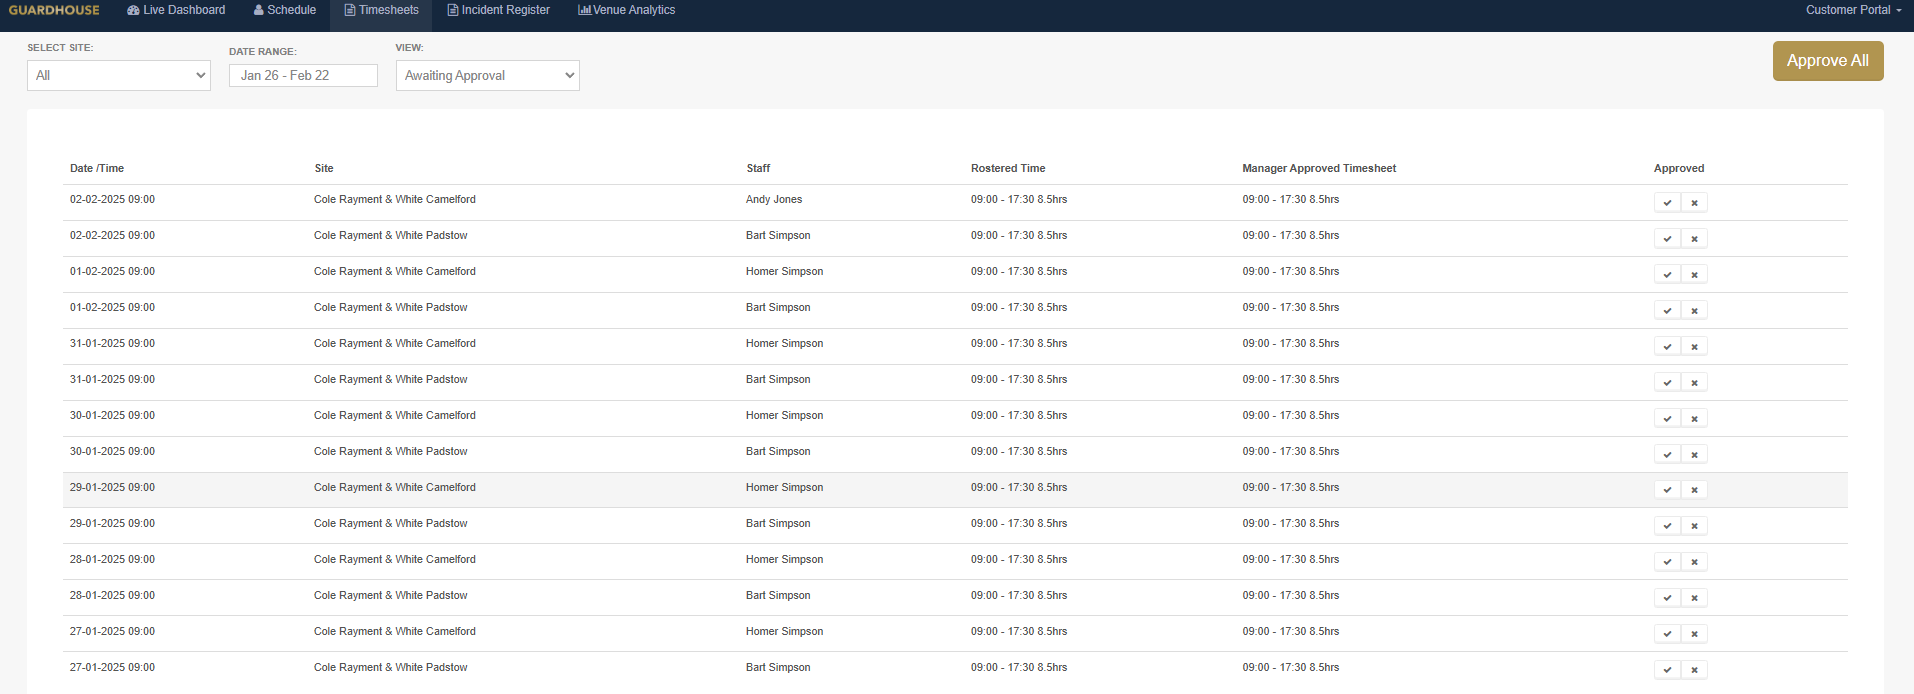
Task: Click Manager Approved Timesheet column header
Action: coord(1319,168)
